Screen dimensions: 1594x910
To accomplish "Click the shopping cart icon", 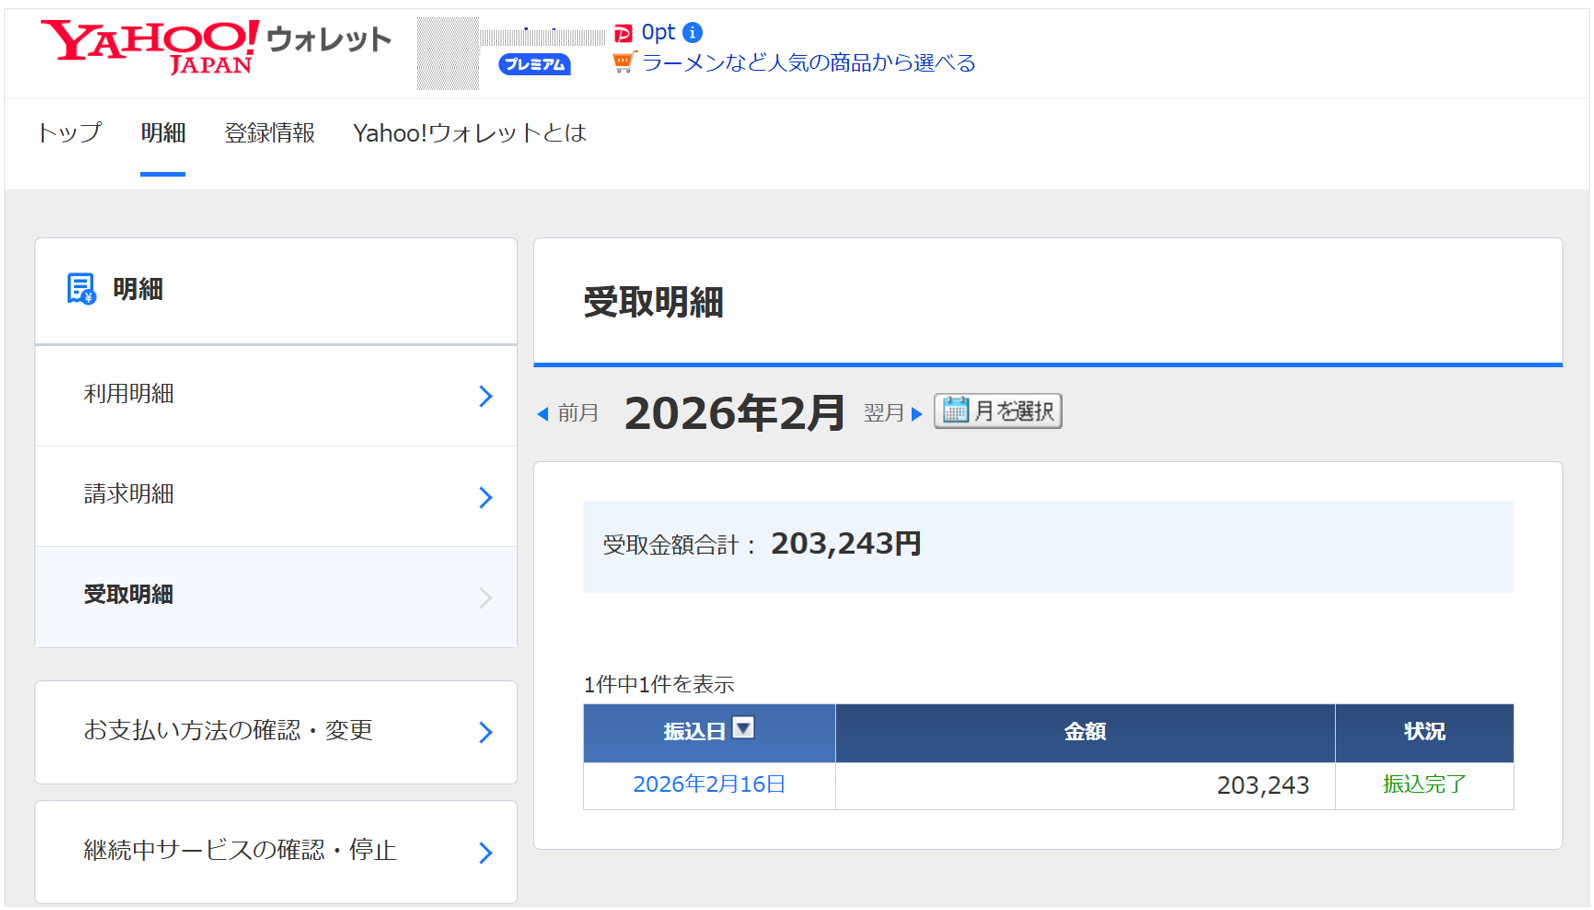I will click(x=623, y=63).
